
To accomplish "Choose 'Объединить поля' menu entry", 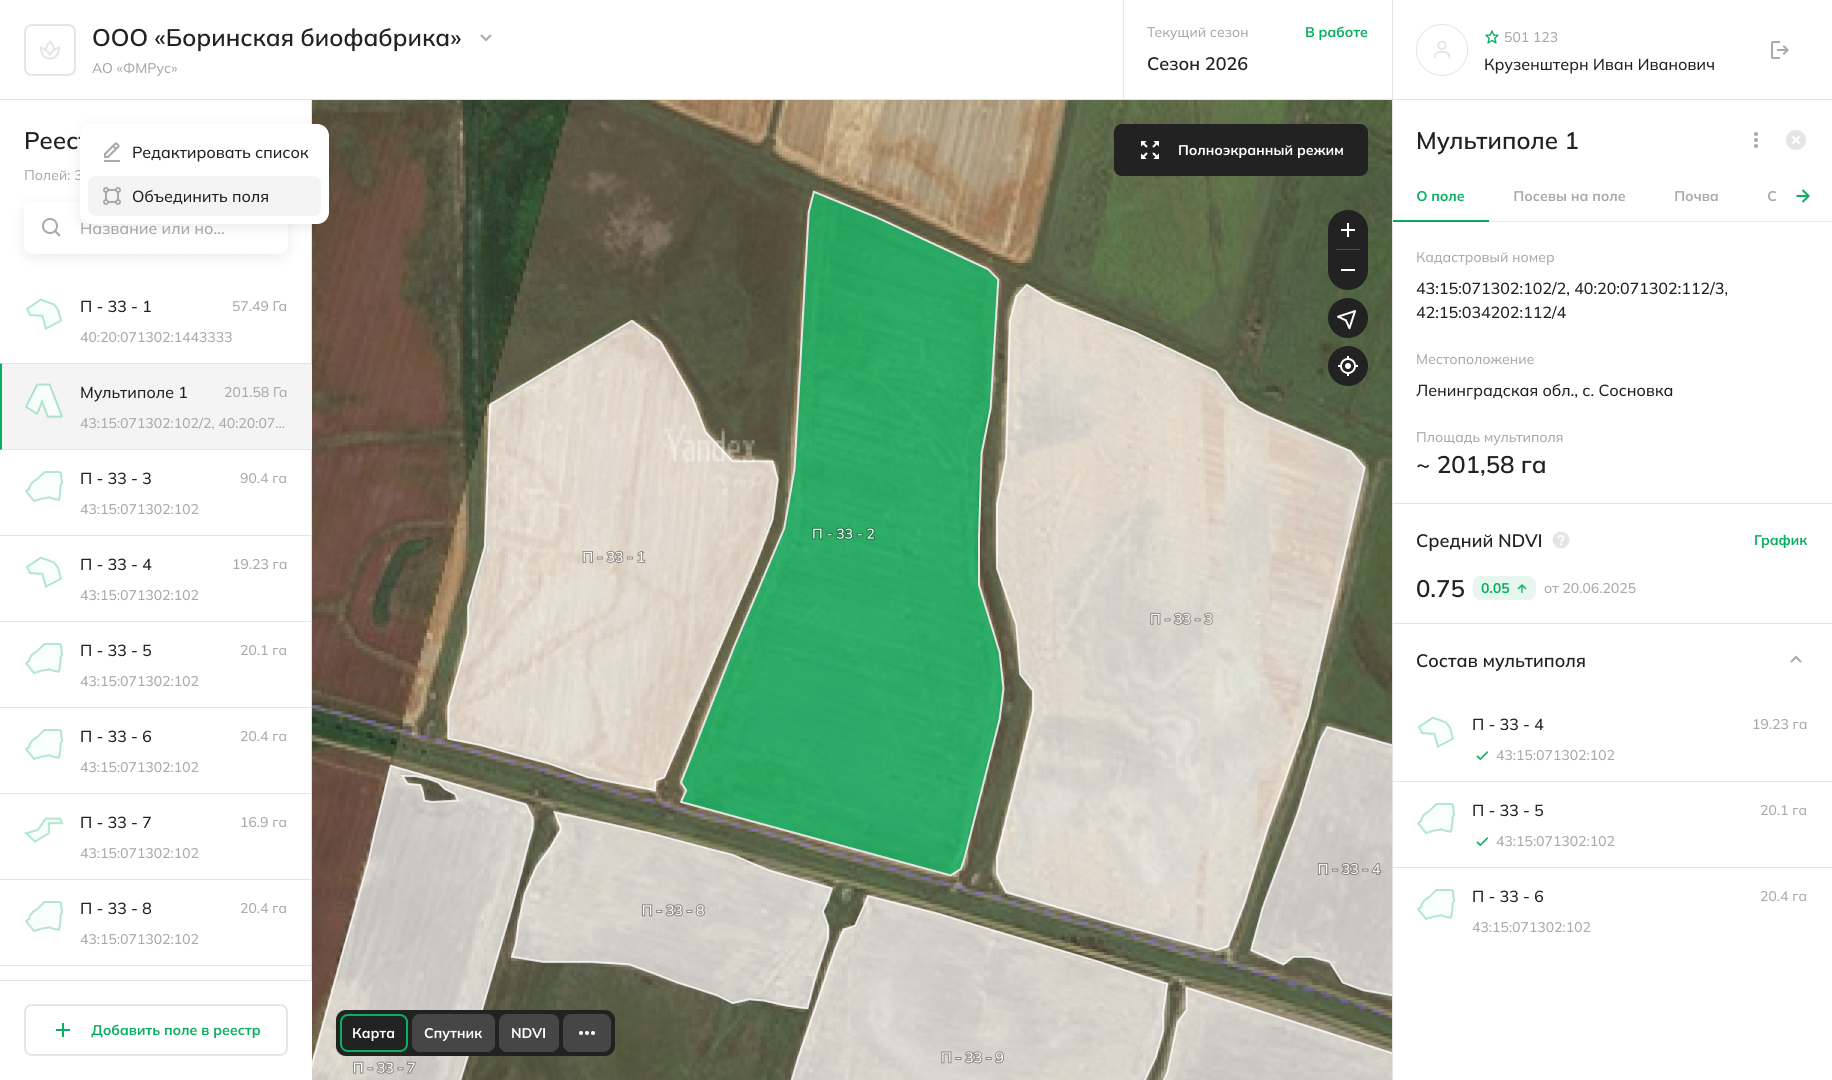I will click(205, 196).
